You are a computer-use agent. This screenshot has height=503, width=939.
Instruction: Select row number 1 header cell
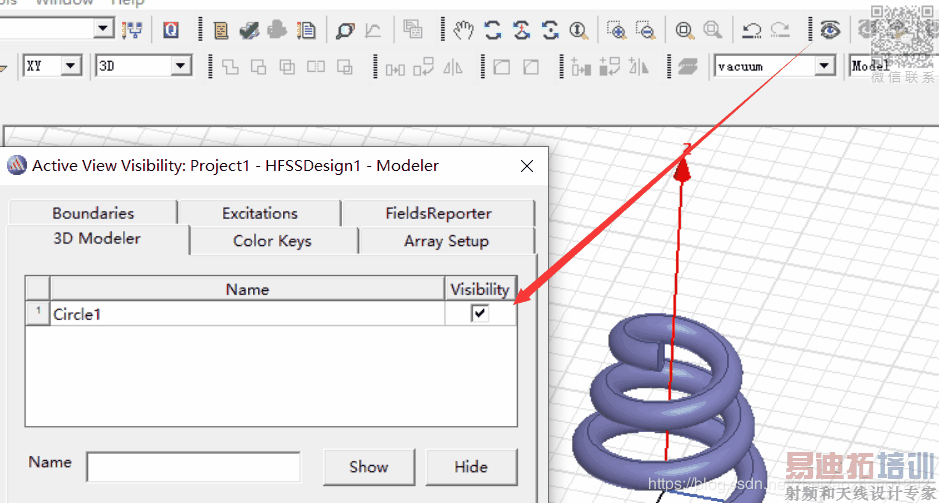[x=38, y=313]
